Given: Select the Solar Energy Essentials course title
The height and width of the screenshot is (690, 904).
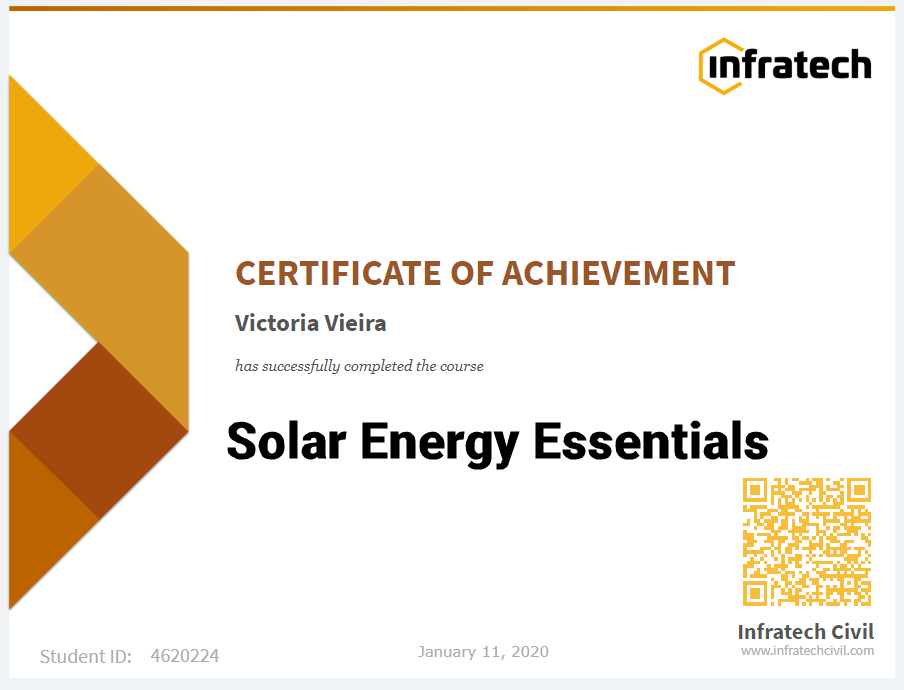Looking at the screenshot, I should pos(497,440).
